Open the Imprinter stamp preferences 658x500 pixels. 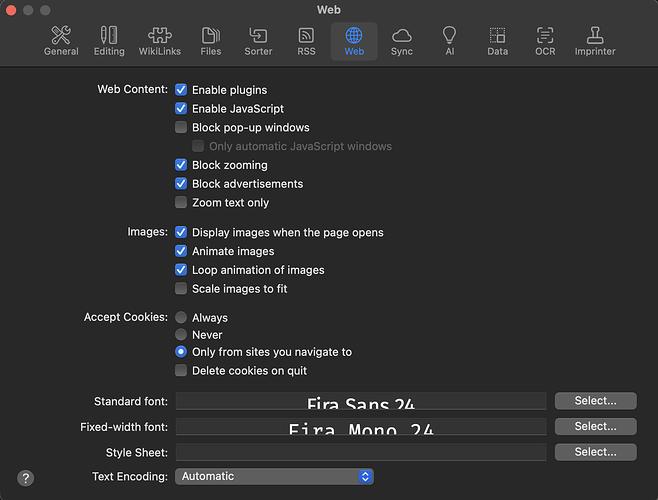click(x=595, y=41)
